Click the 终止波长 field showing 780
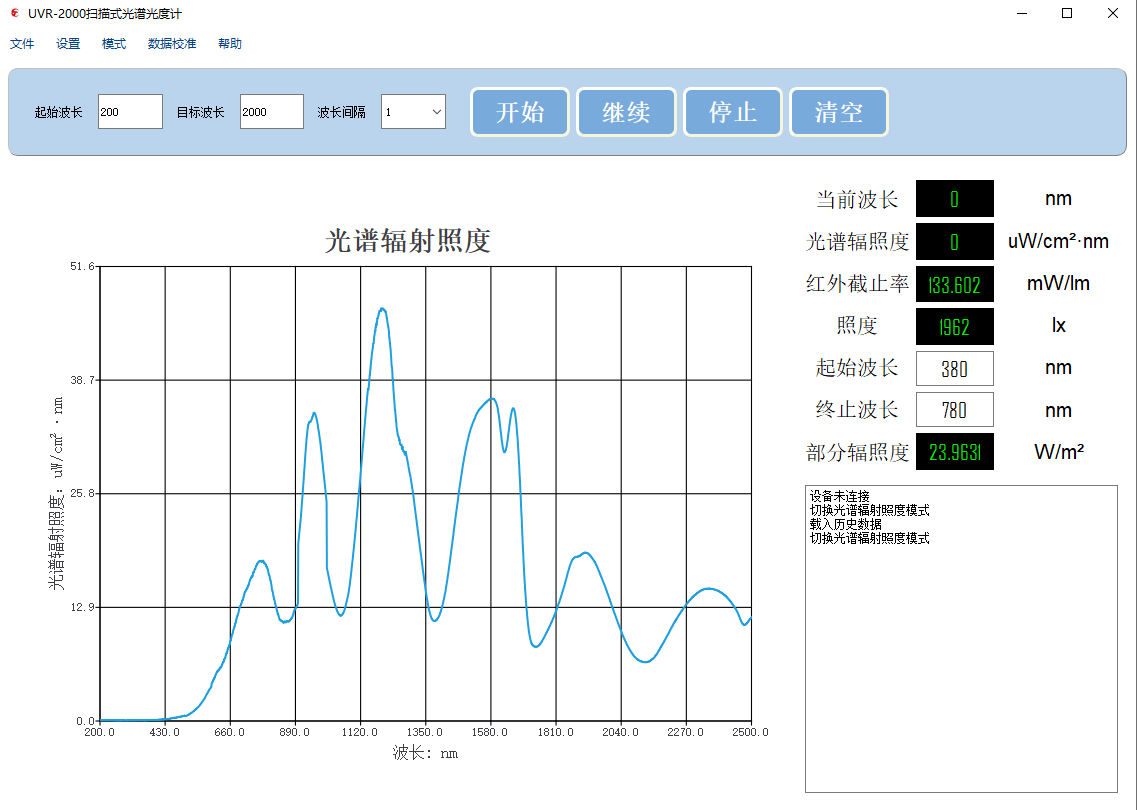 tap(954, 410)
